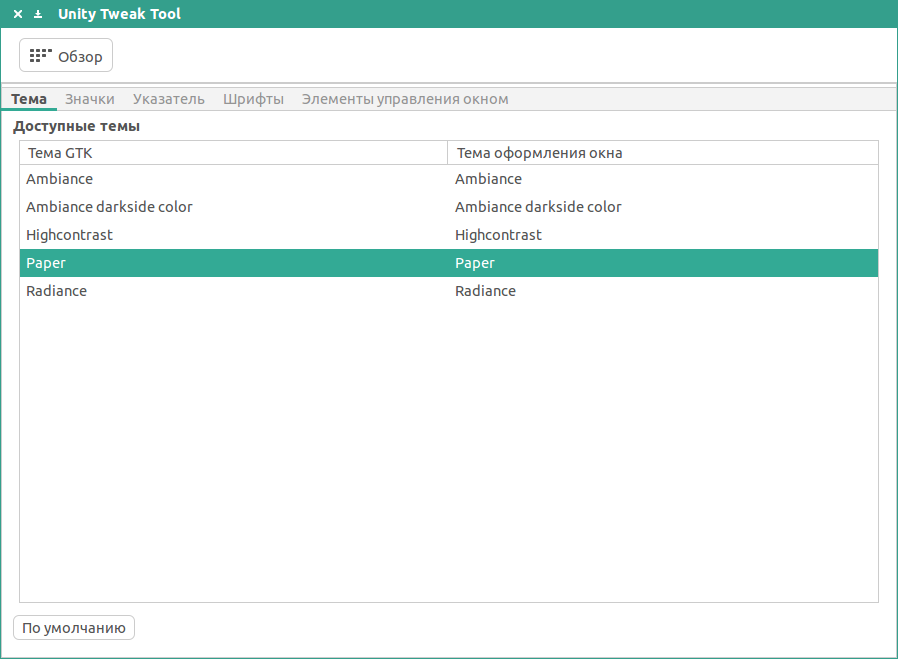Select Ambiance darkside color GTK theme

coord(109,207)
